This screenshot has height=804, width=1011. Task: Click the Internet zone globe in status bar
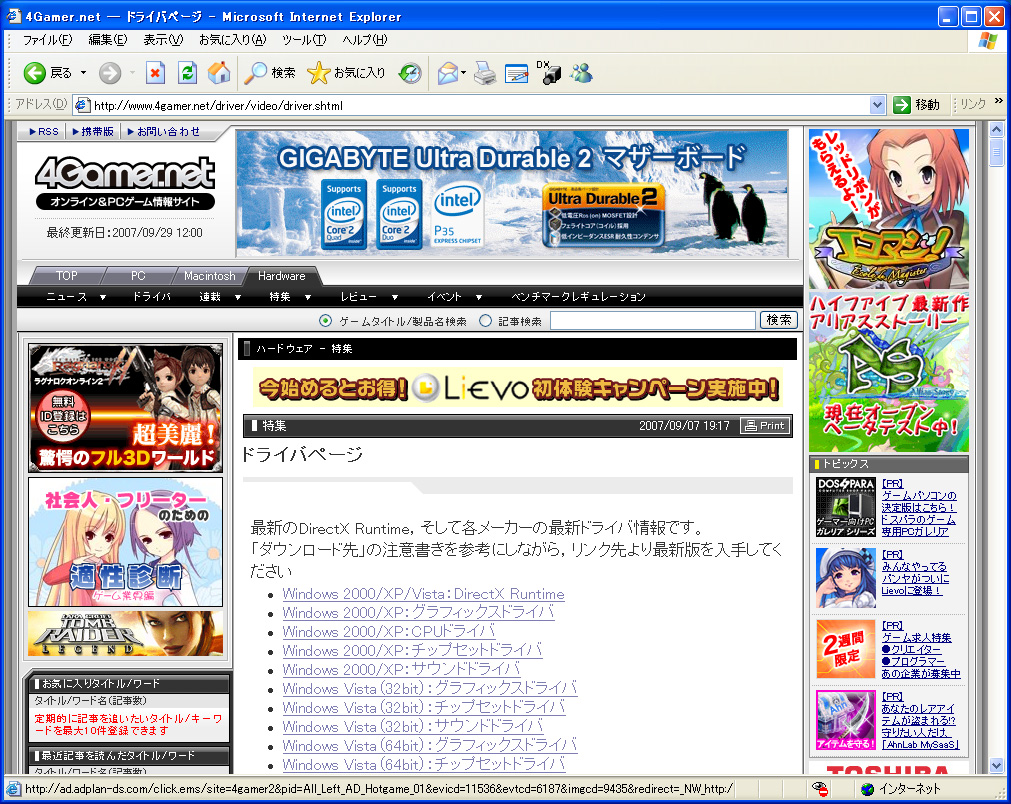(x=867, y=789)
